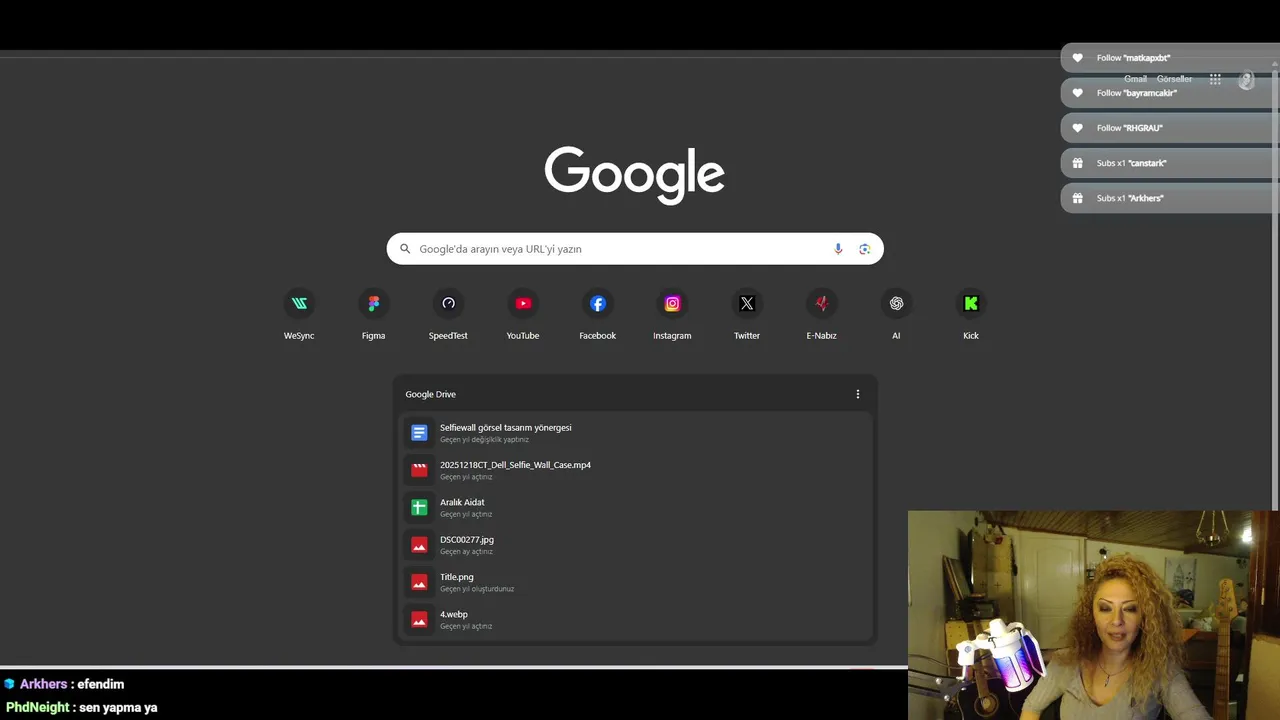The width and height of the screenshot is (1280, 720).
Task: Open the AI shortcut
Action: [896, 314]
